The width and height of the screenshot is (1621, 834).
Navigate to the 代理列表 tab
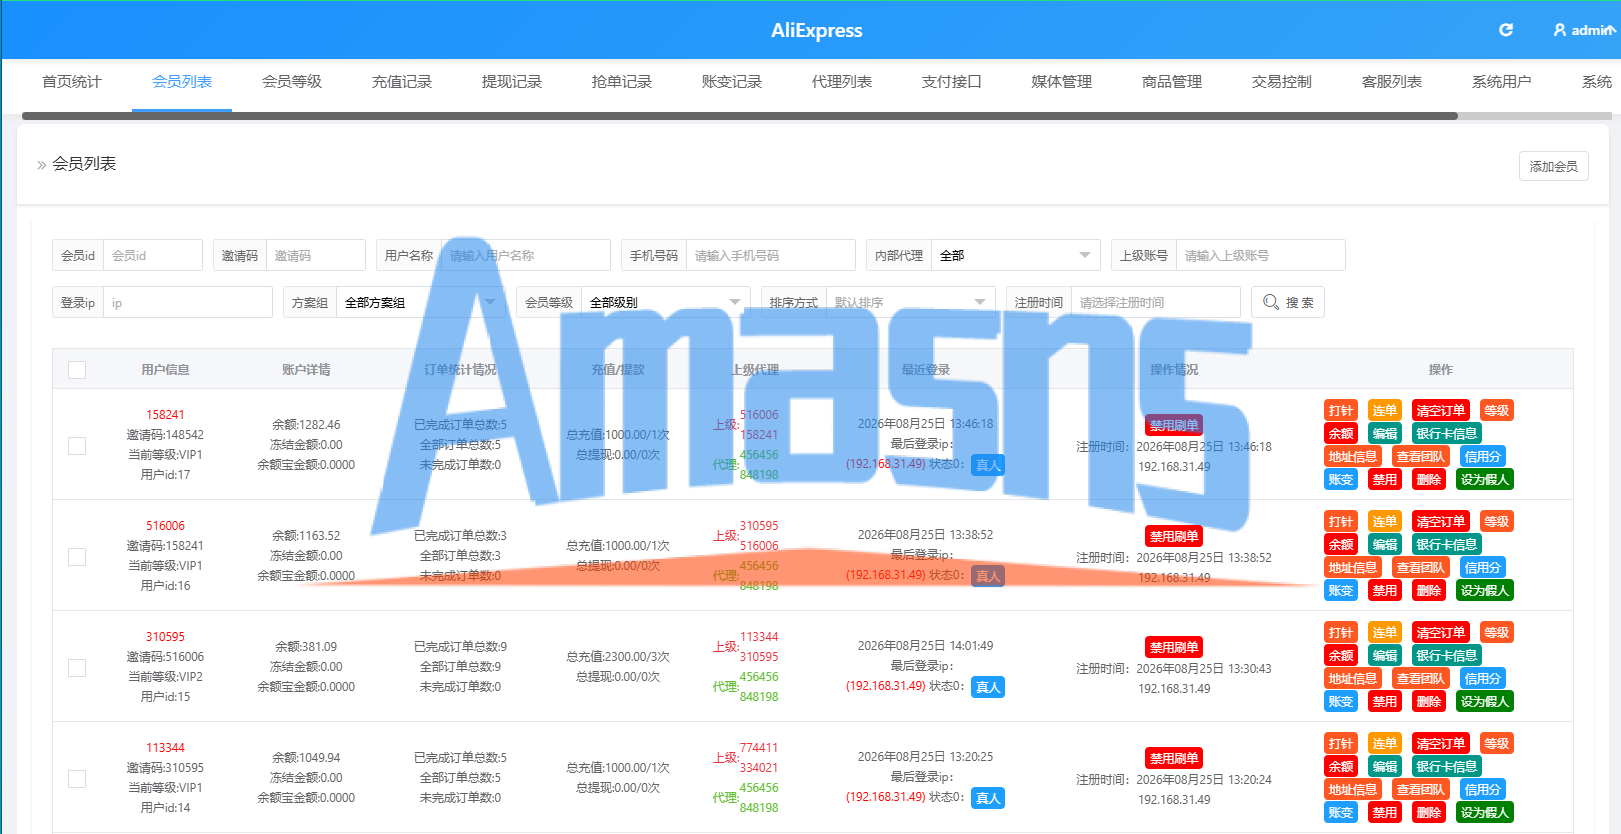point(842,82)
